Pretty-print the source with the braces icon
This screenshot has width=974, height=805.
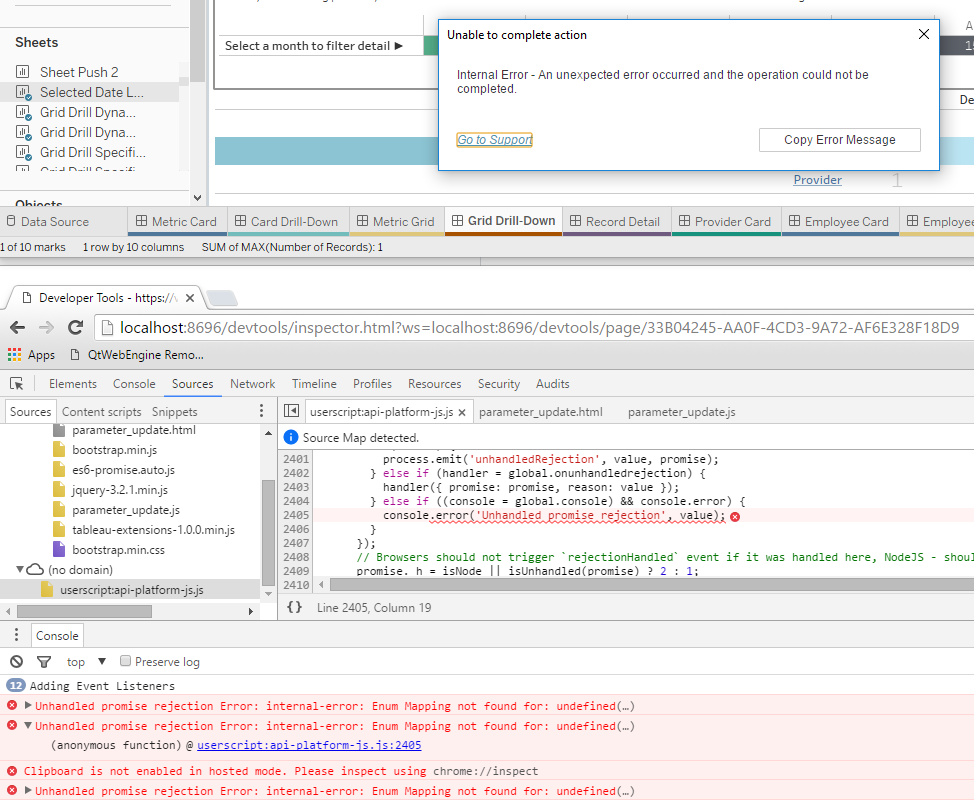pos(294,607)
